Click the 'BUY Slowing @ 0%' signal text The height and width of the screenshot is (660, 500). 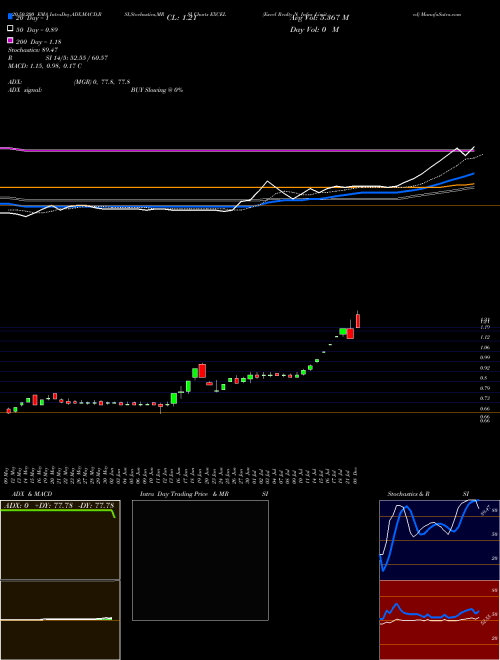[x=157, y=90]
